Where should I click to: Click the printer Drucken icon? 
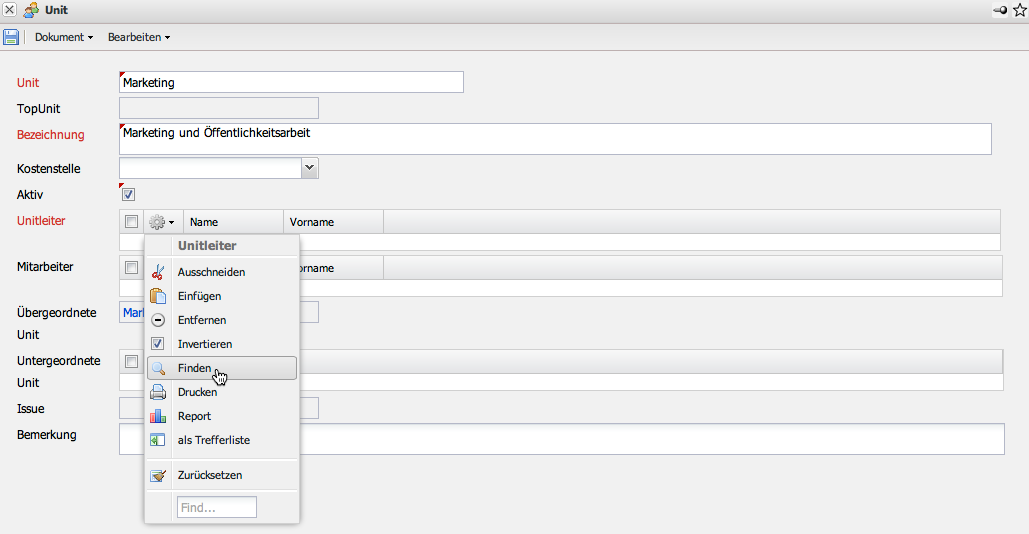tap(158, 392)
